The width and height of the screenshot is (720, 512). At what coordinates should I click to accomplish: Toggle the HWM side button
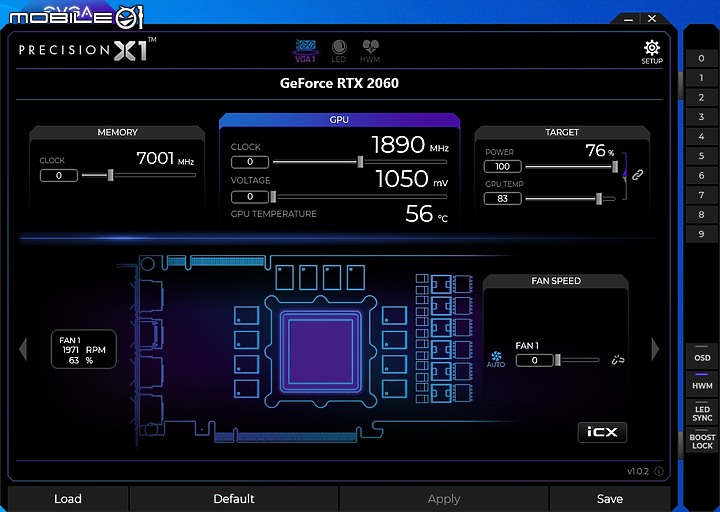tap(702, 383)
